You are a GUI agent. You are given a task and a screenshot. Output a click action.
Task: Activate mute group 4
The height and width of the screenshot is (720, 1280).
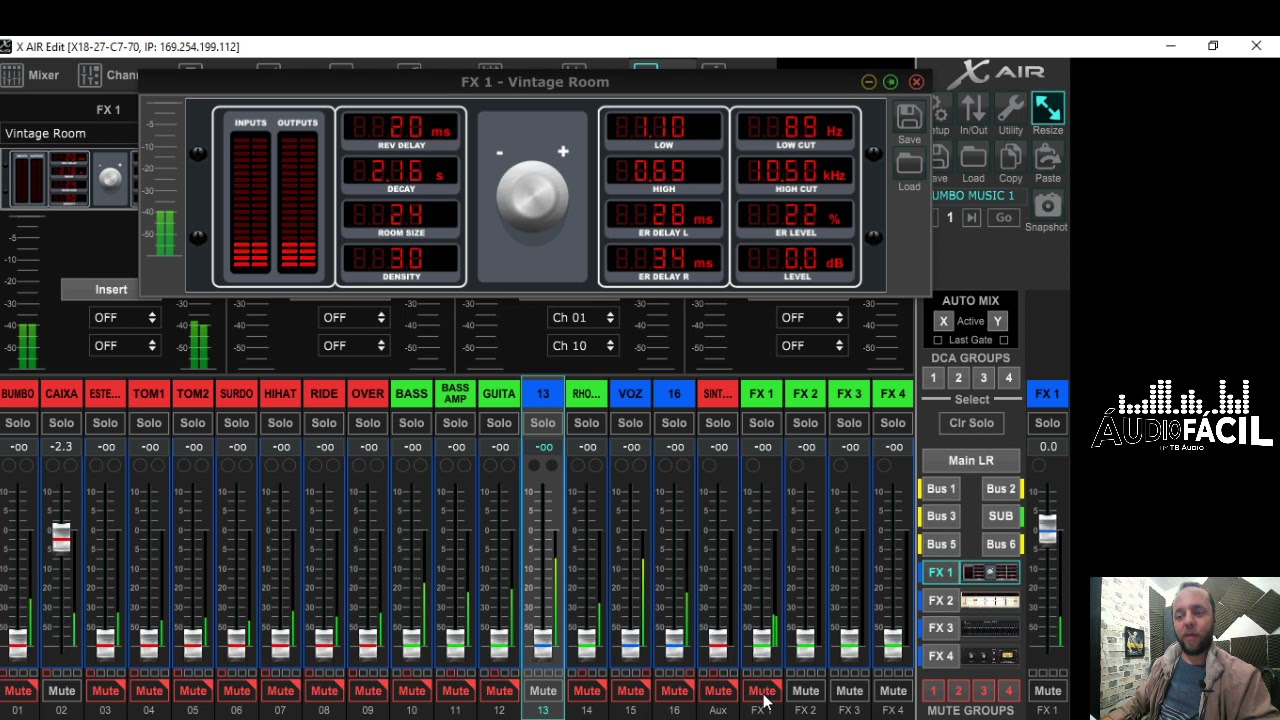click(x=1008, y=691)
